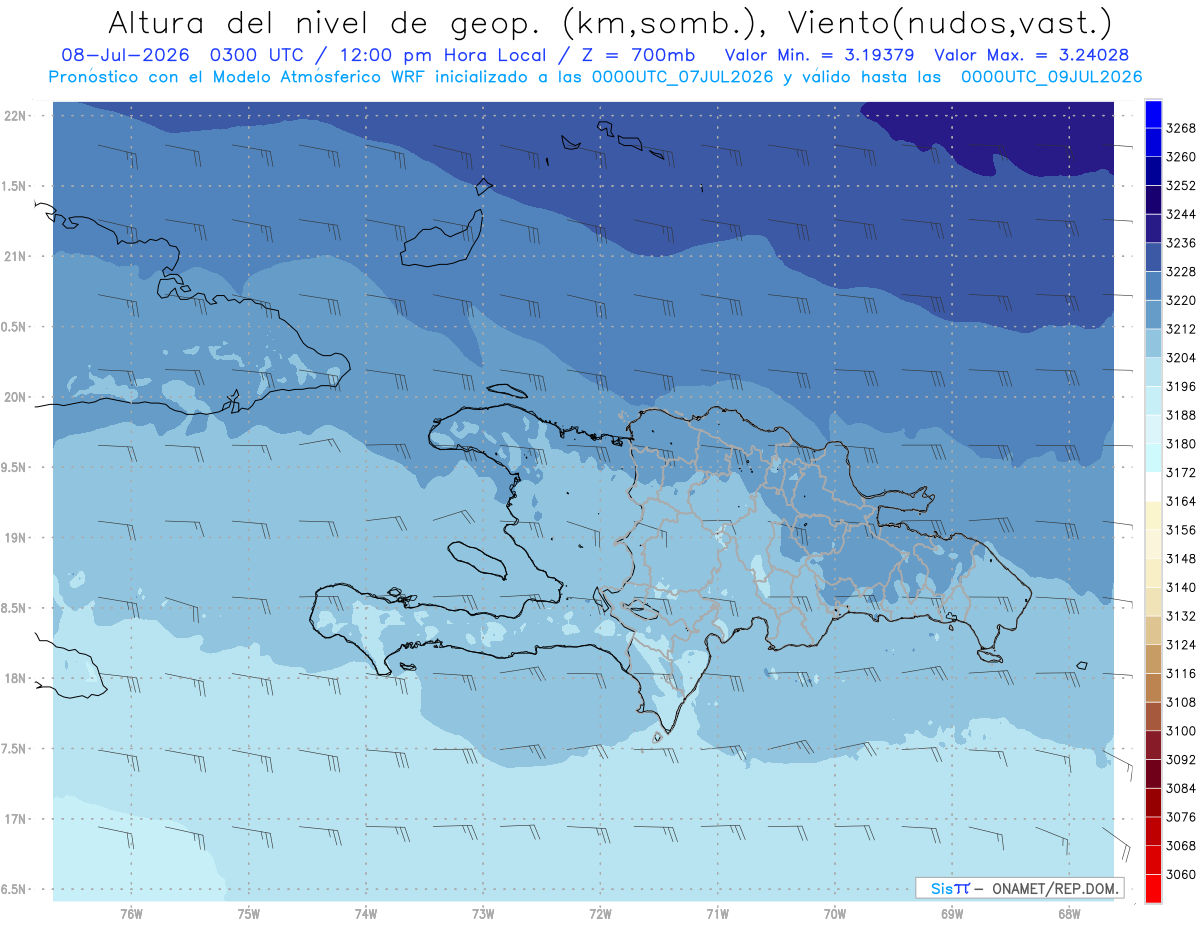Click the 3244 color scale label
Screen dimensions: 1200x927
[1181, 214]
